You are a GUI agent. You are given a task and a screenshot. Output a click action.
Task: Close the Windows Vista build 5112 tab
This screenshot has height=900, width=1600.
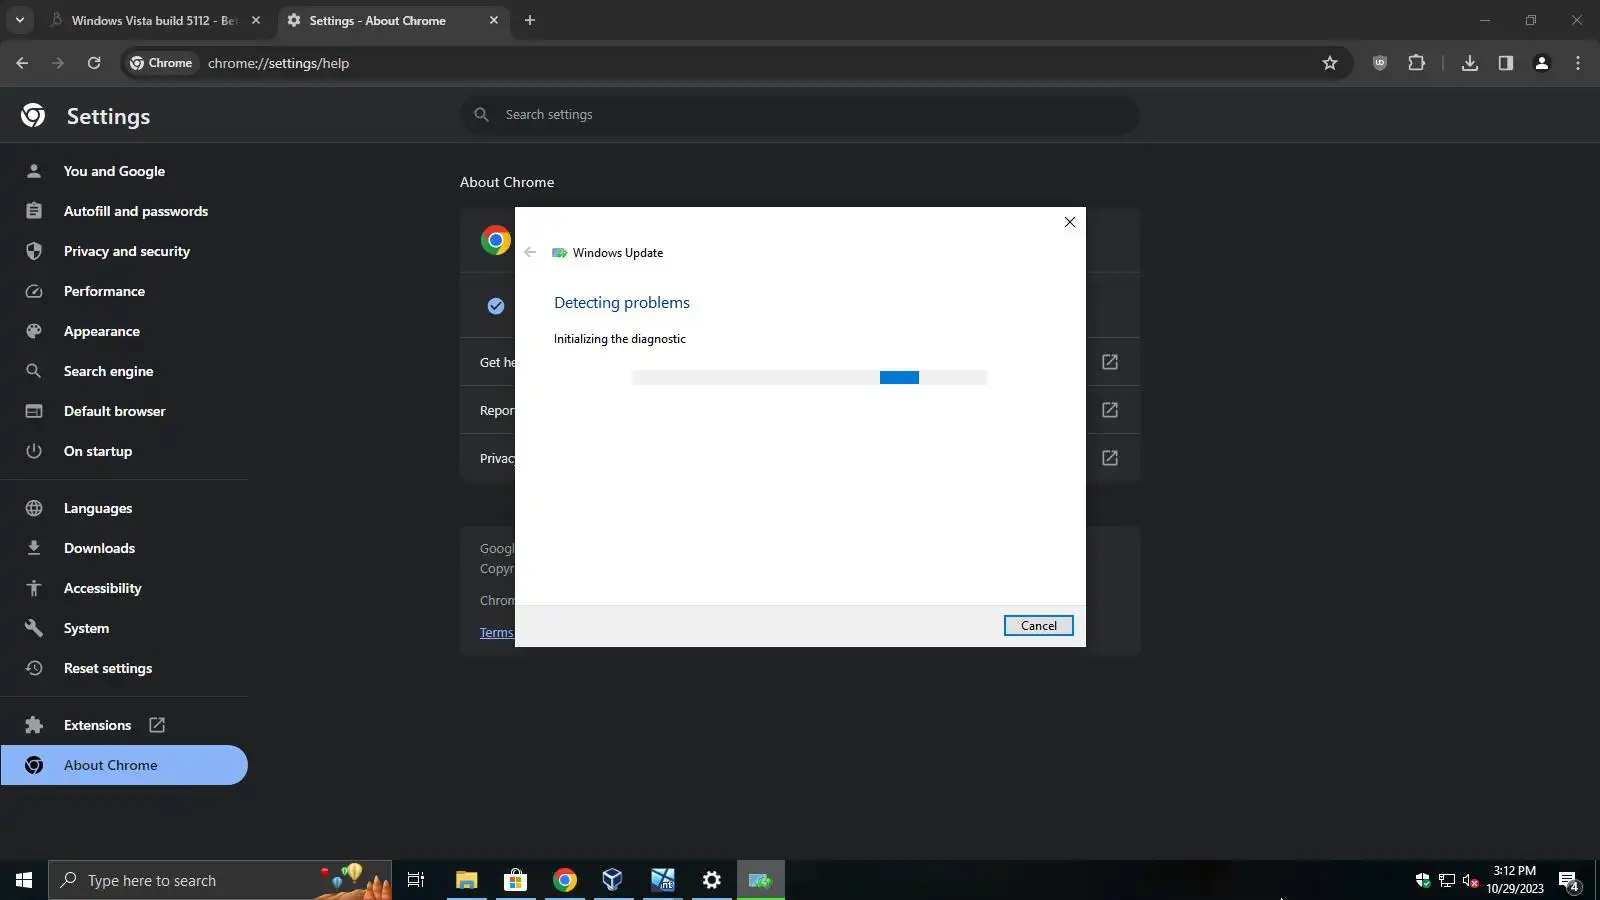256,20
